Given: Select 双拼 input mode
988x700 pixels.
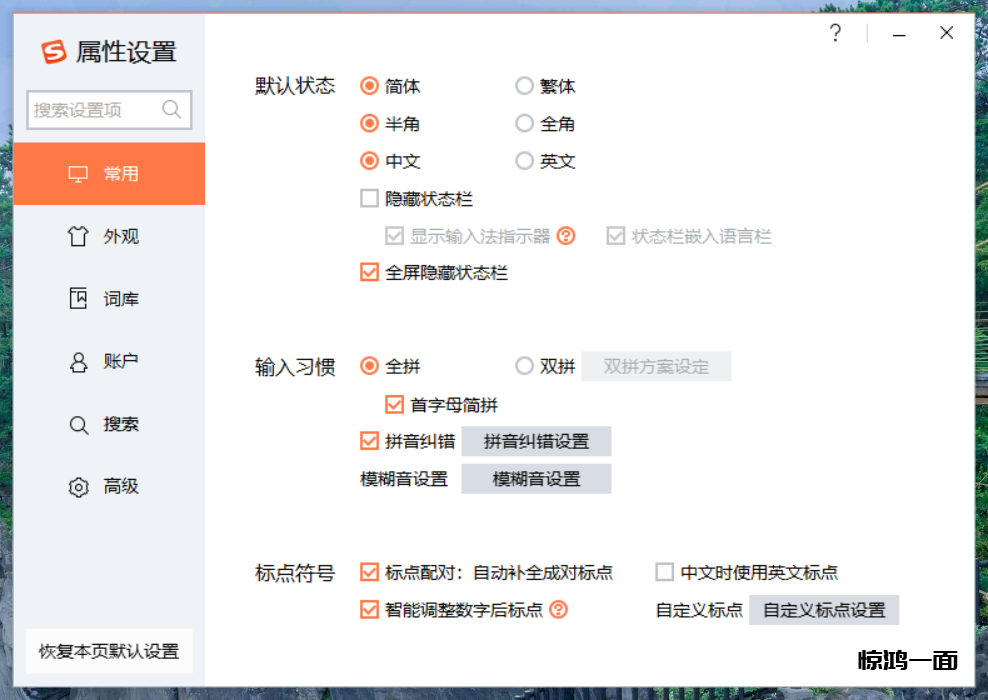Looking at the screenshot, I should (x=524, y=366).
